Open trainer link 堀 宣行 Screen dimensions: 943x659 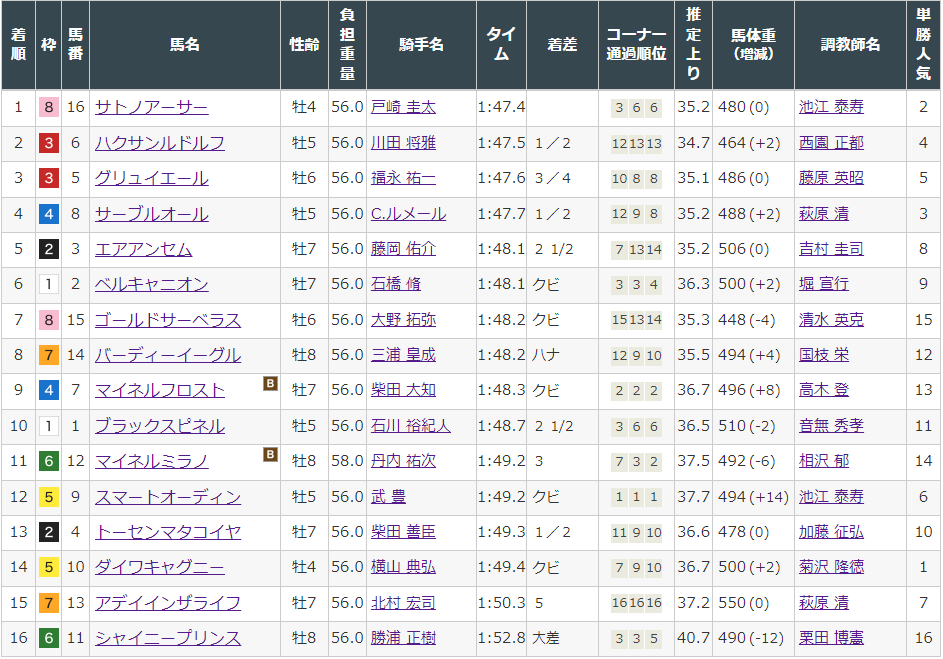tap(824, 284)
